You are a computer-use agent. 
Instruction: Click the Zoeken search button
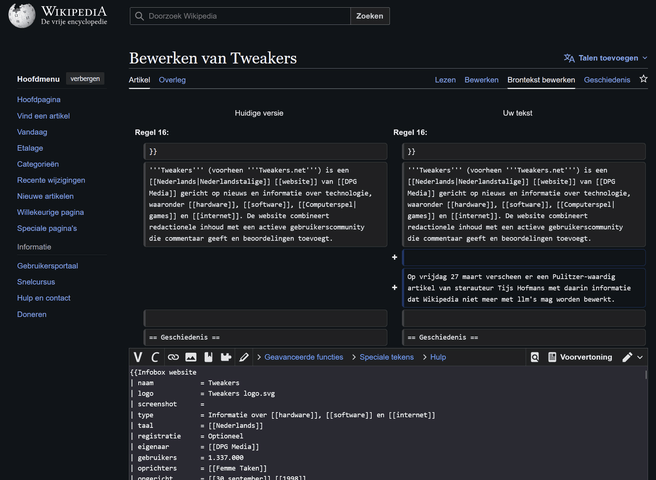tap(369, 16)
